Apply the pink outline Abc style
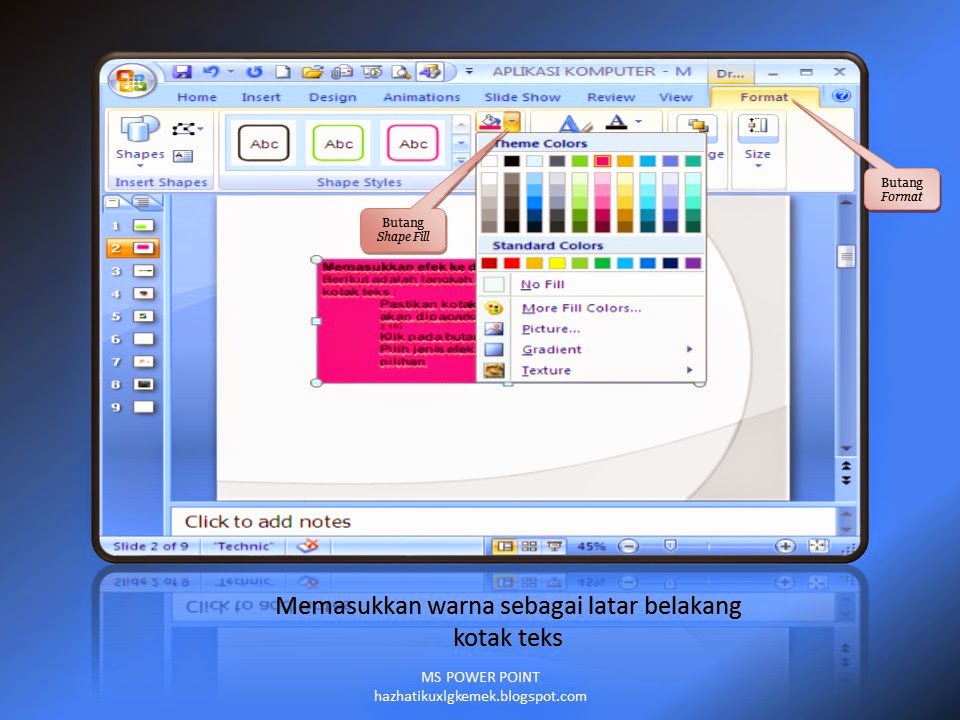This screenshot has height=720, width=960. pos(413,143)
